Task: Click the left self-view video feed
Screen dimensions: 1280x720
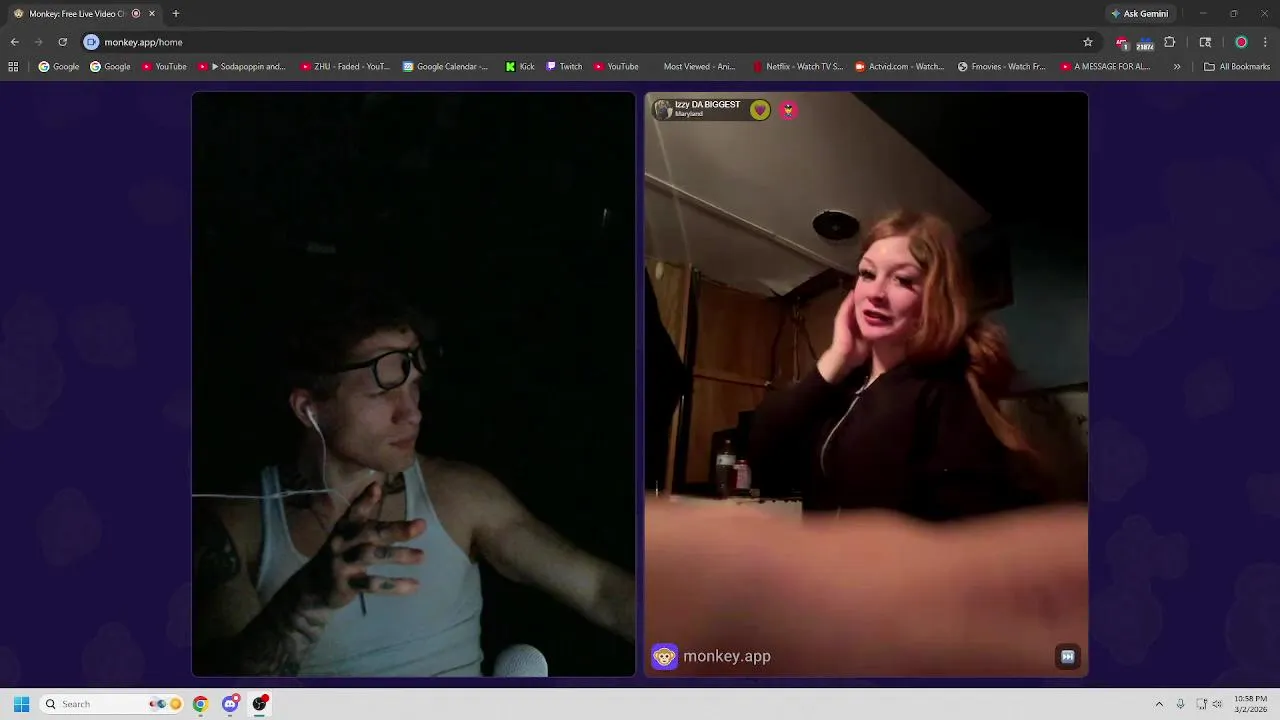Action: (413, 384)
